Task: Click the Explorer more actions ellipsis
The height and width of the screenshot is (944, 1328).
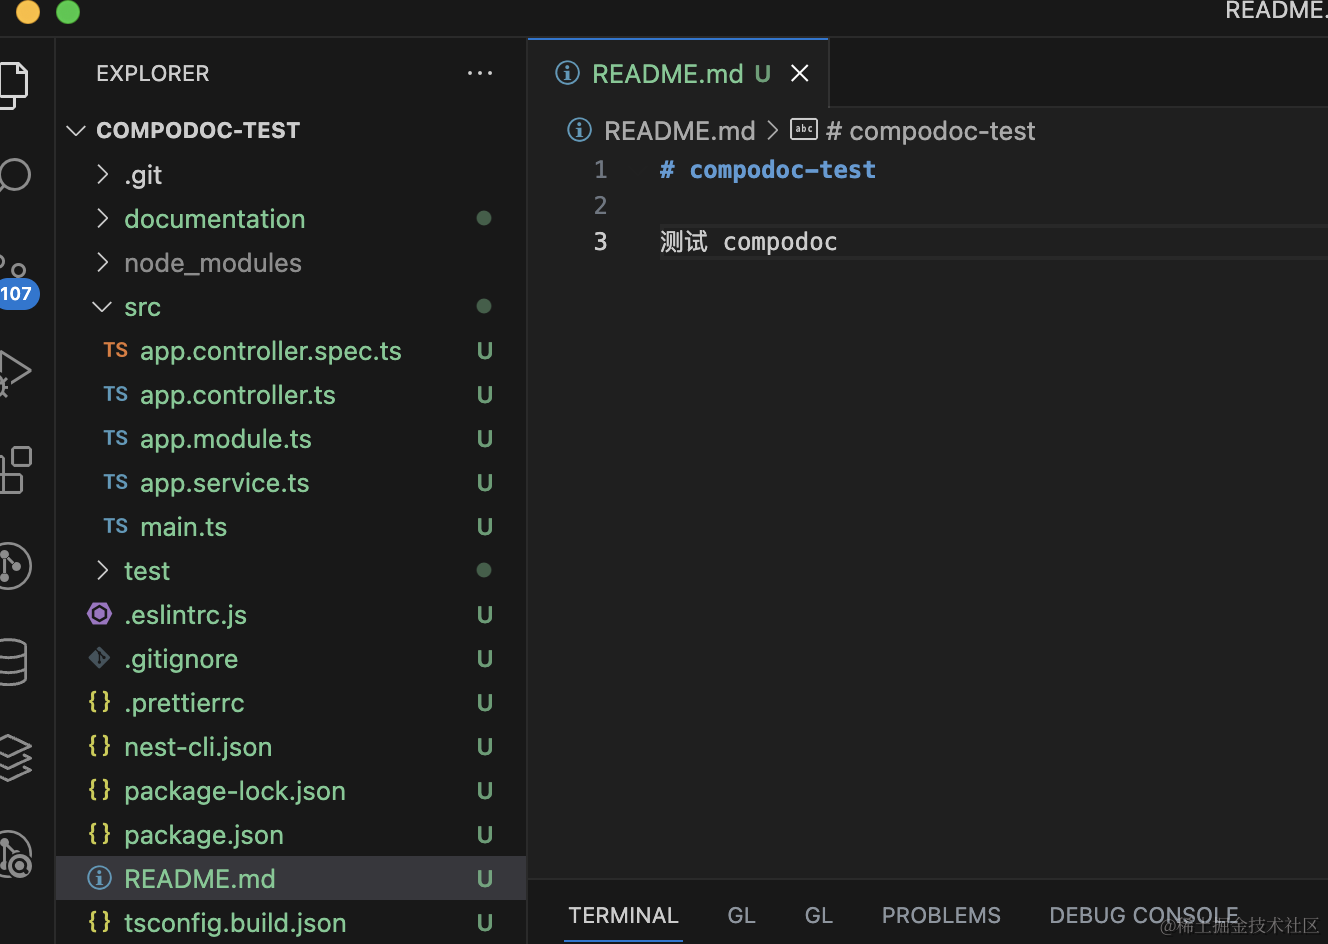Action: (x=480, y=73)
